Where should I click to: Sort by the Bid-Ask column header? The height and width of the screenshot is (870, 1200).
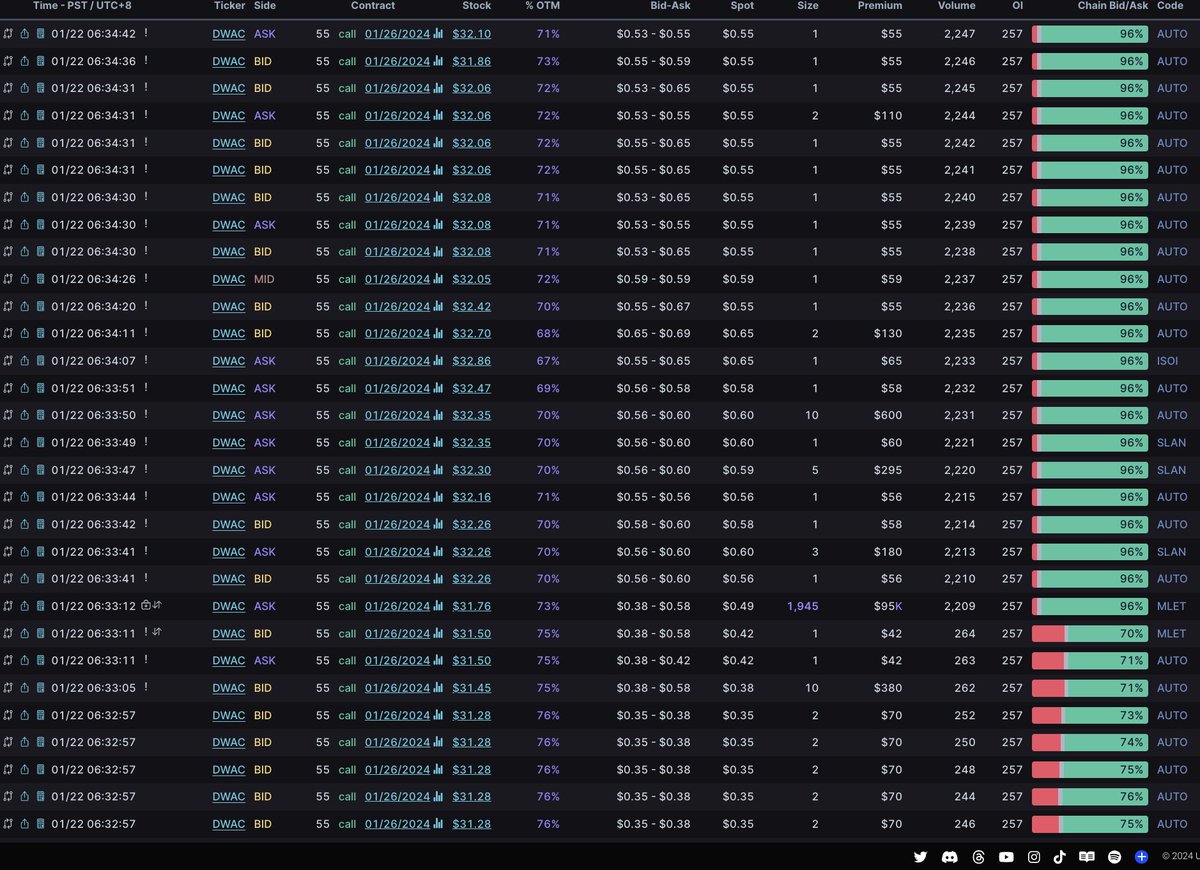point(668,6)
